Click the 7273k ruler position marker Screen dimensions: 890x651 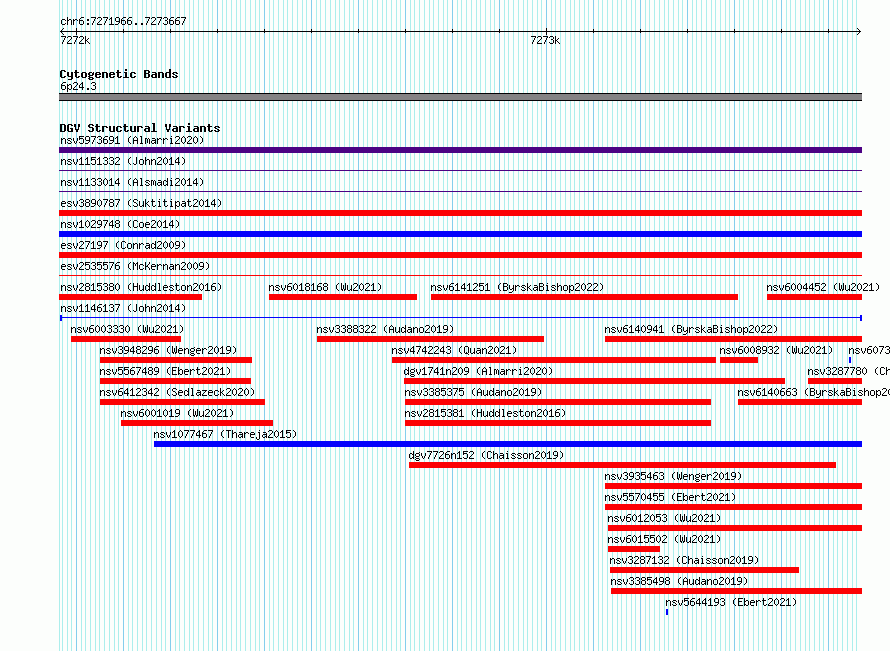(545, 40)
